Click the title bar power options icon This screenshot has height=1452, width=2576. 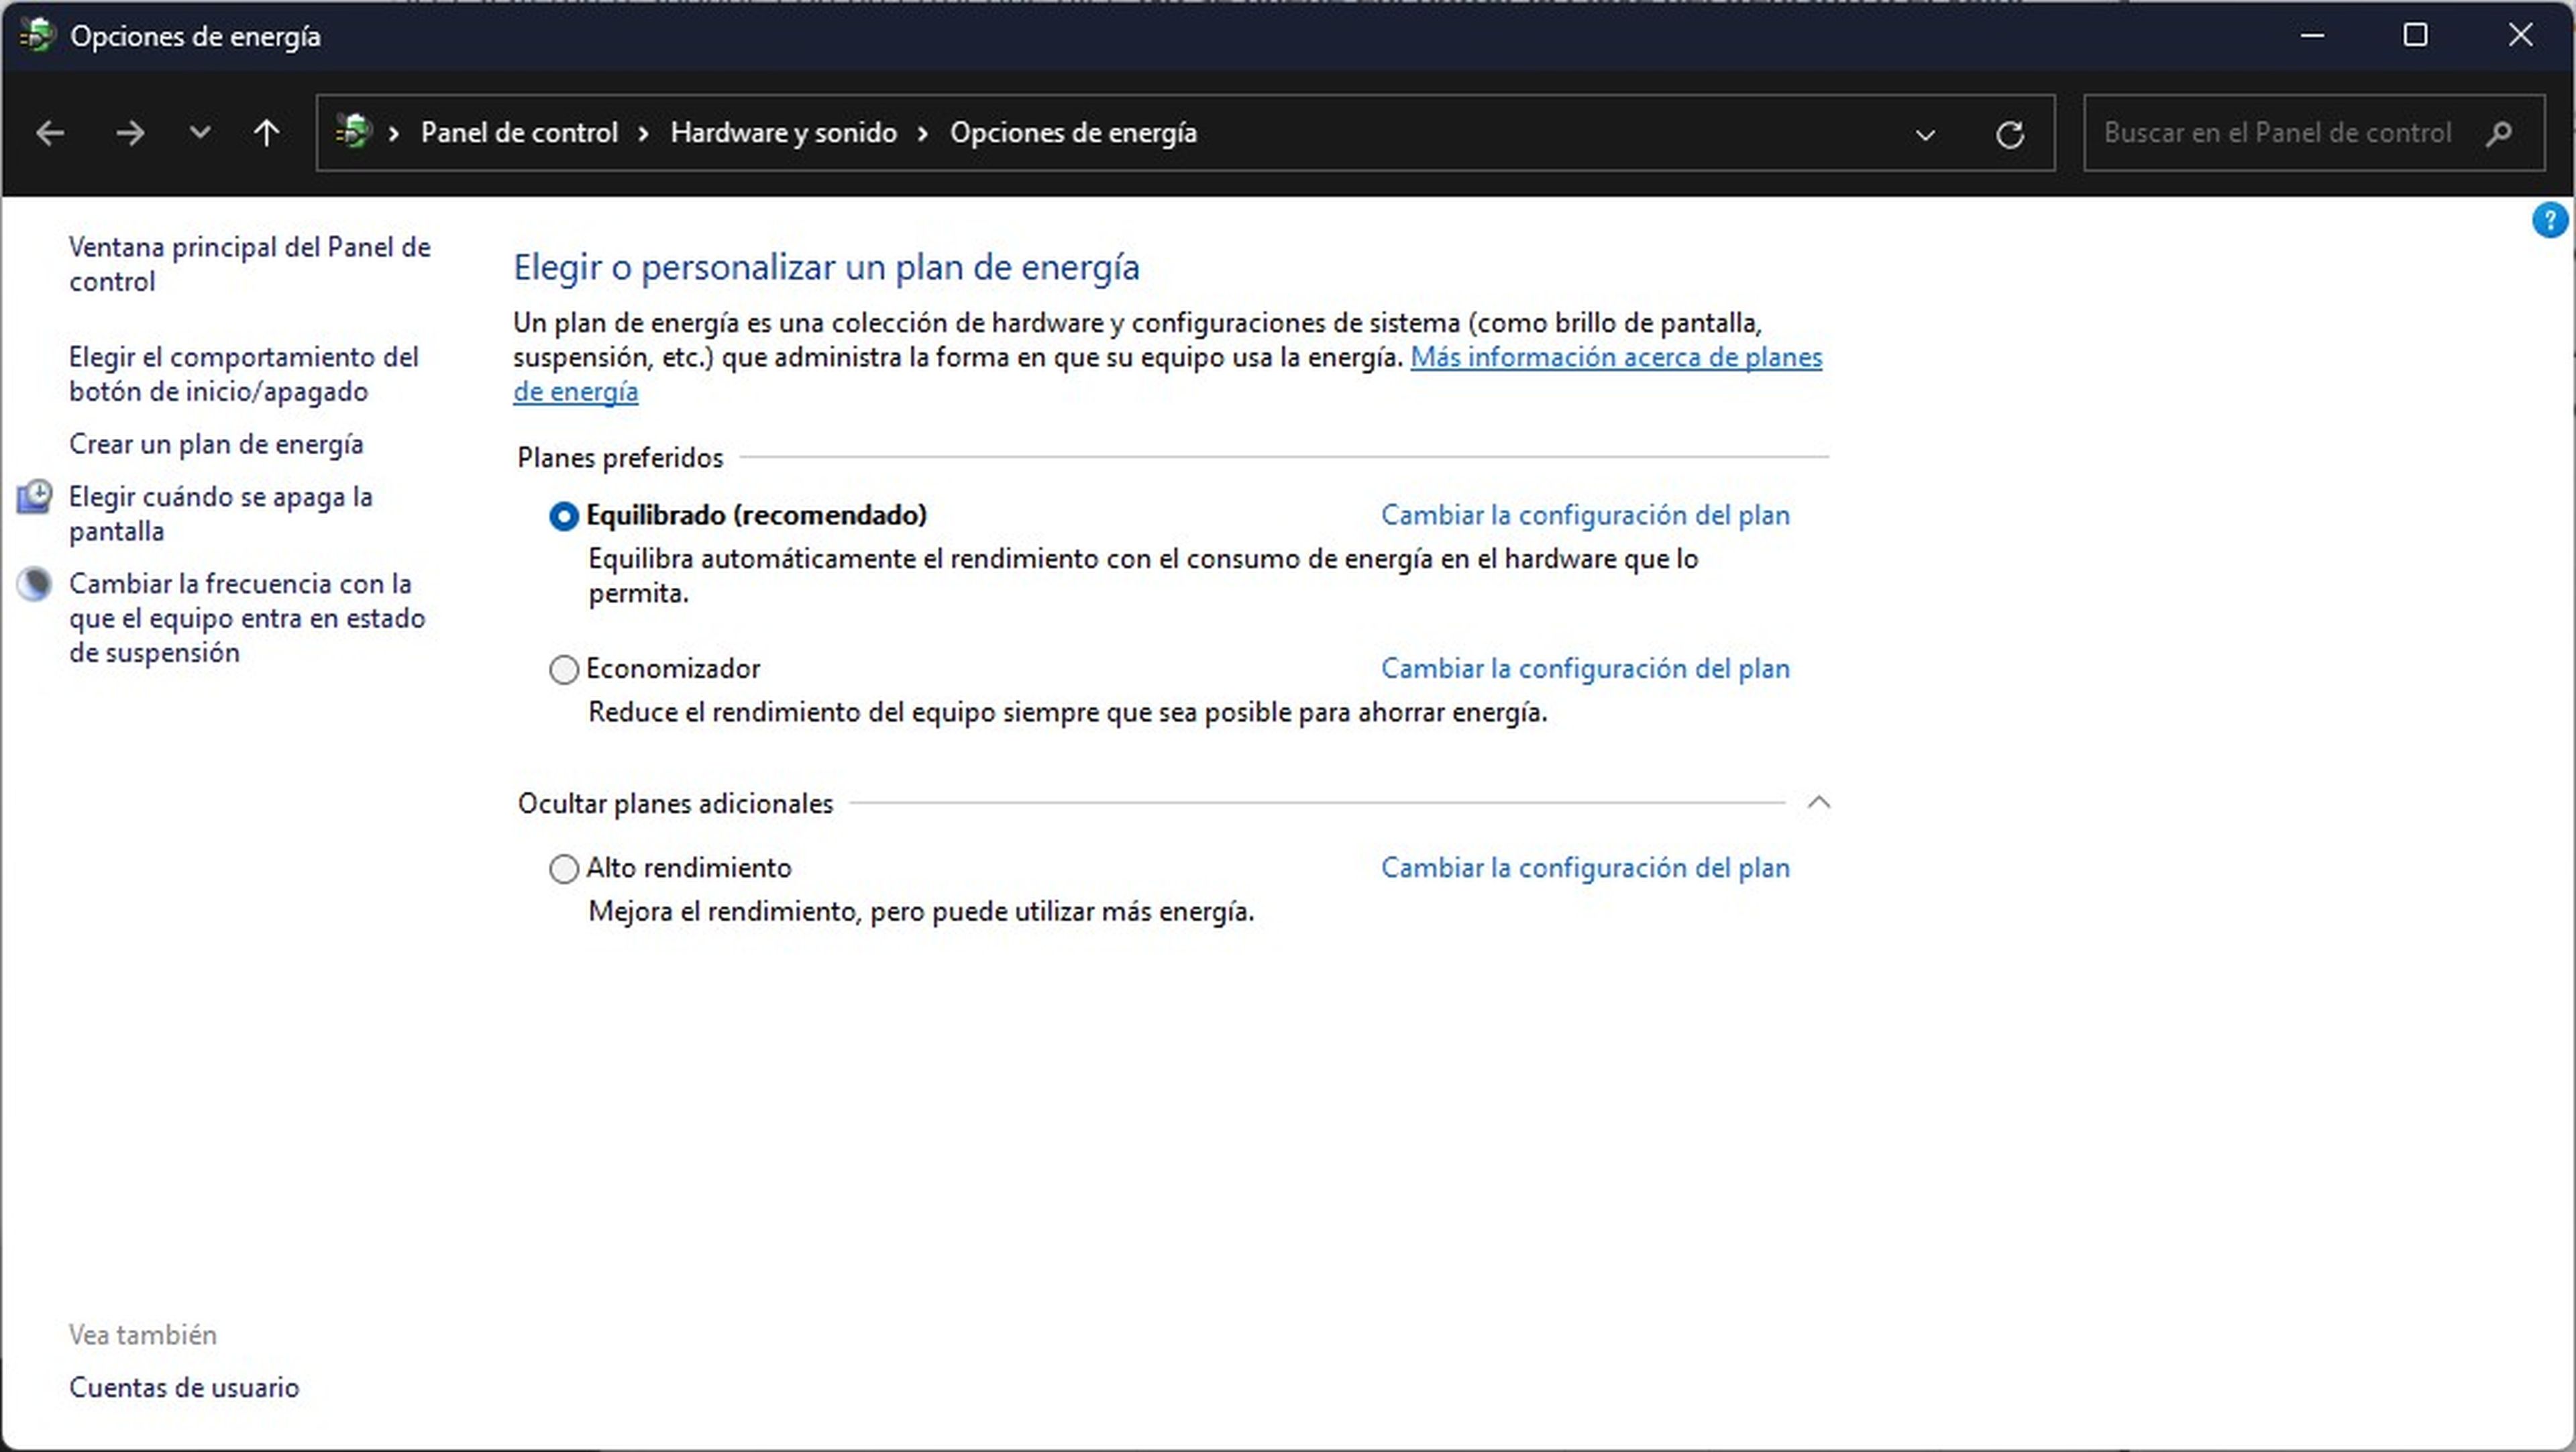point(37,36)
